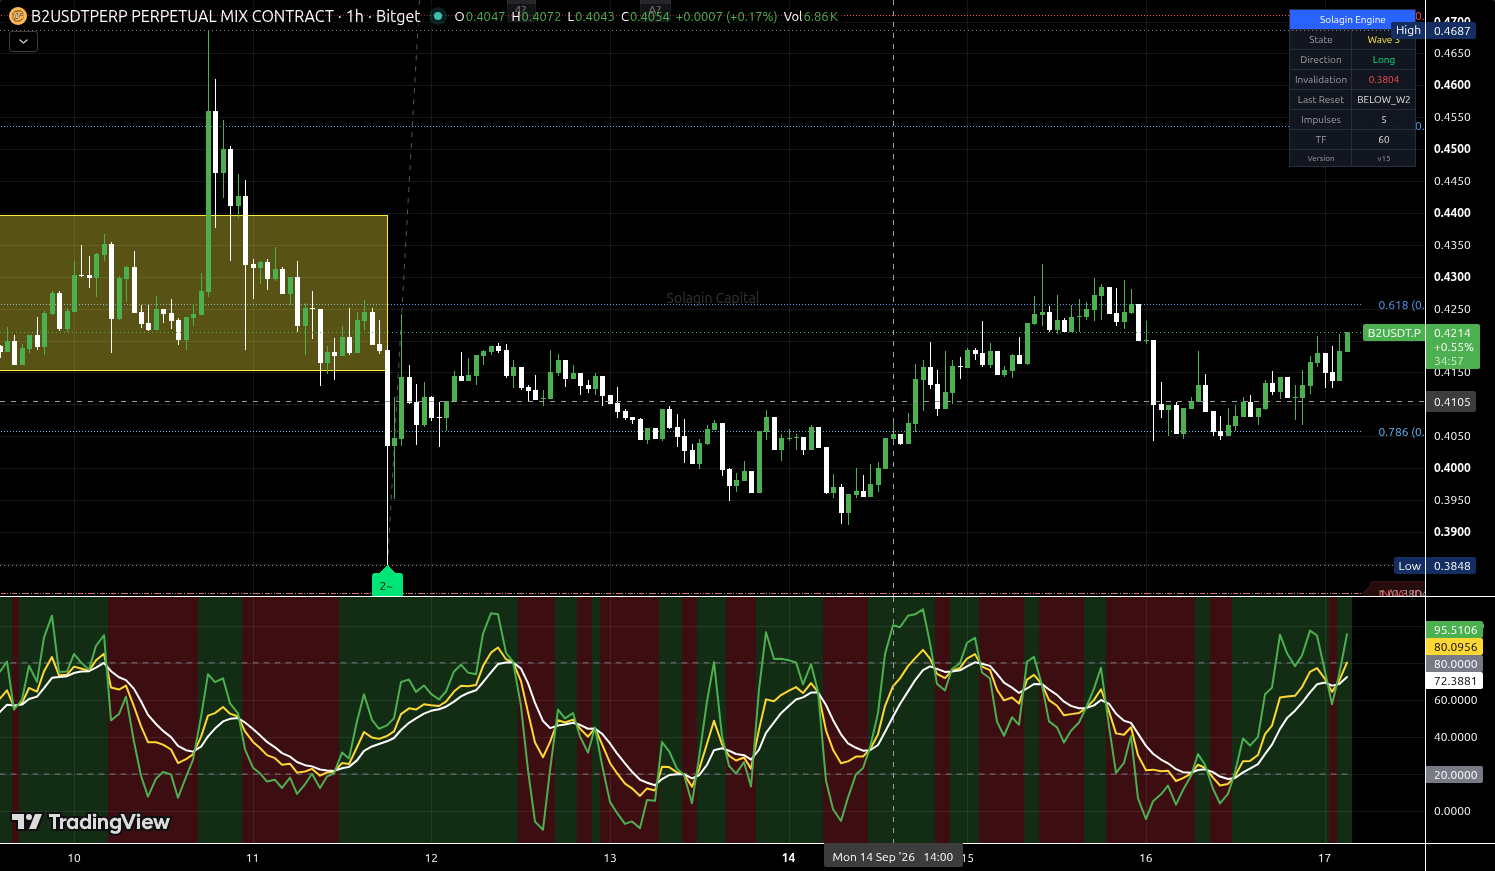1495x871 pixels.
Task: Click the 0.4000 price axis label
Action: point(1452,468)
